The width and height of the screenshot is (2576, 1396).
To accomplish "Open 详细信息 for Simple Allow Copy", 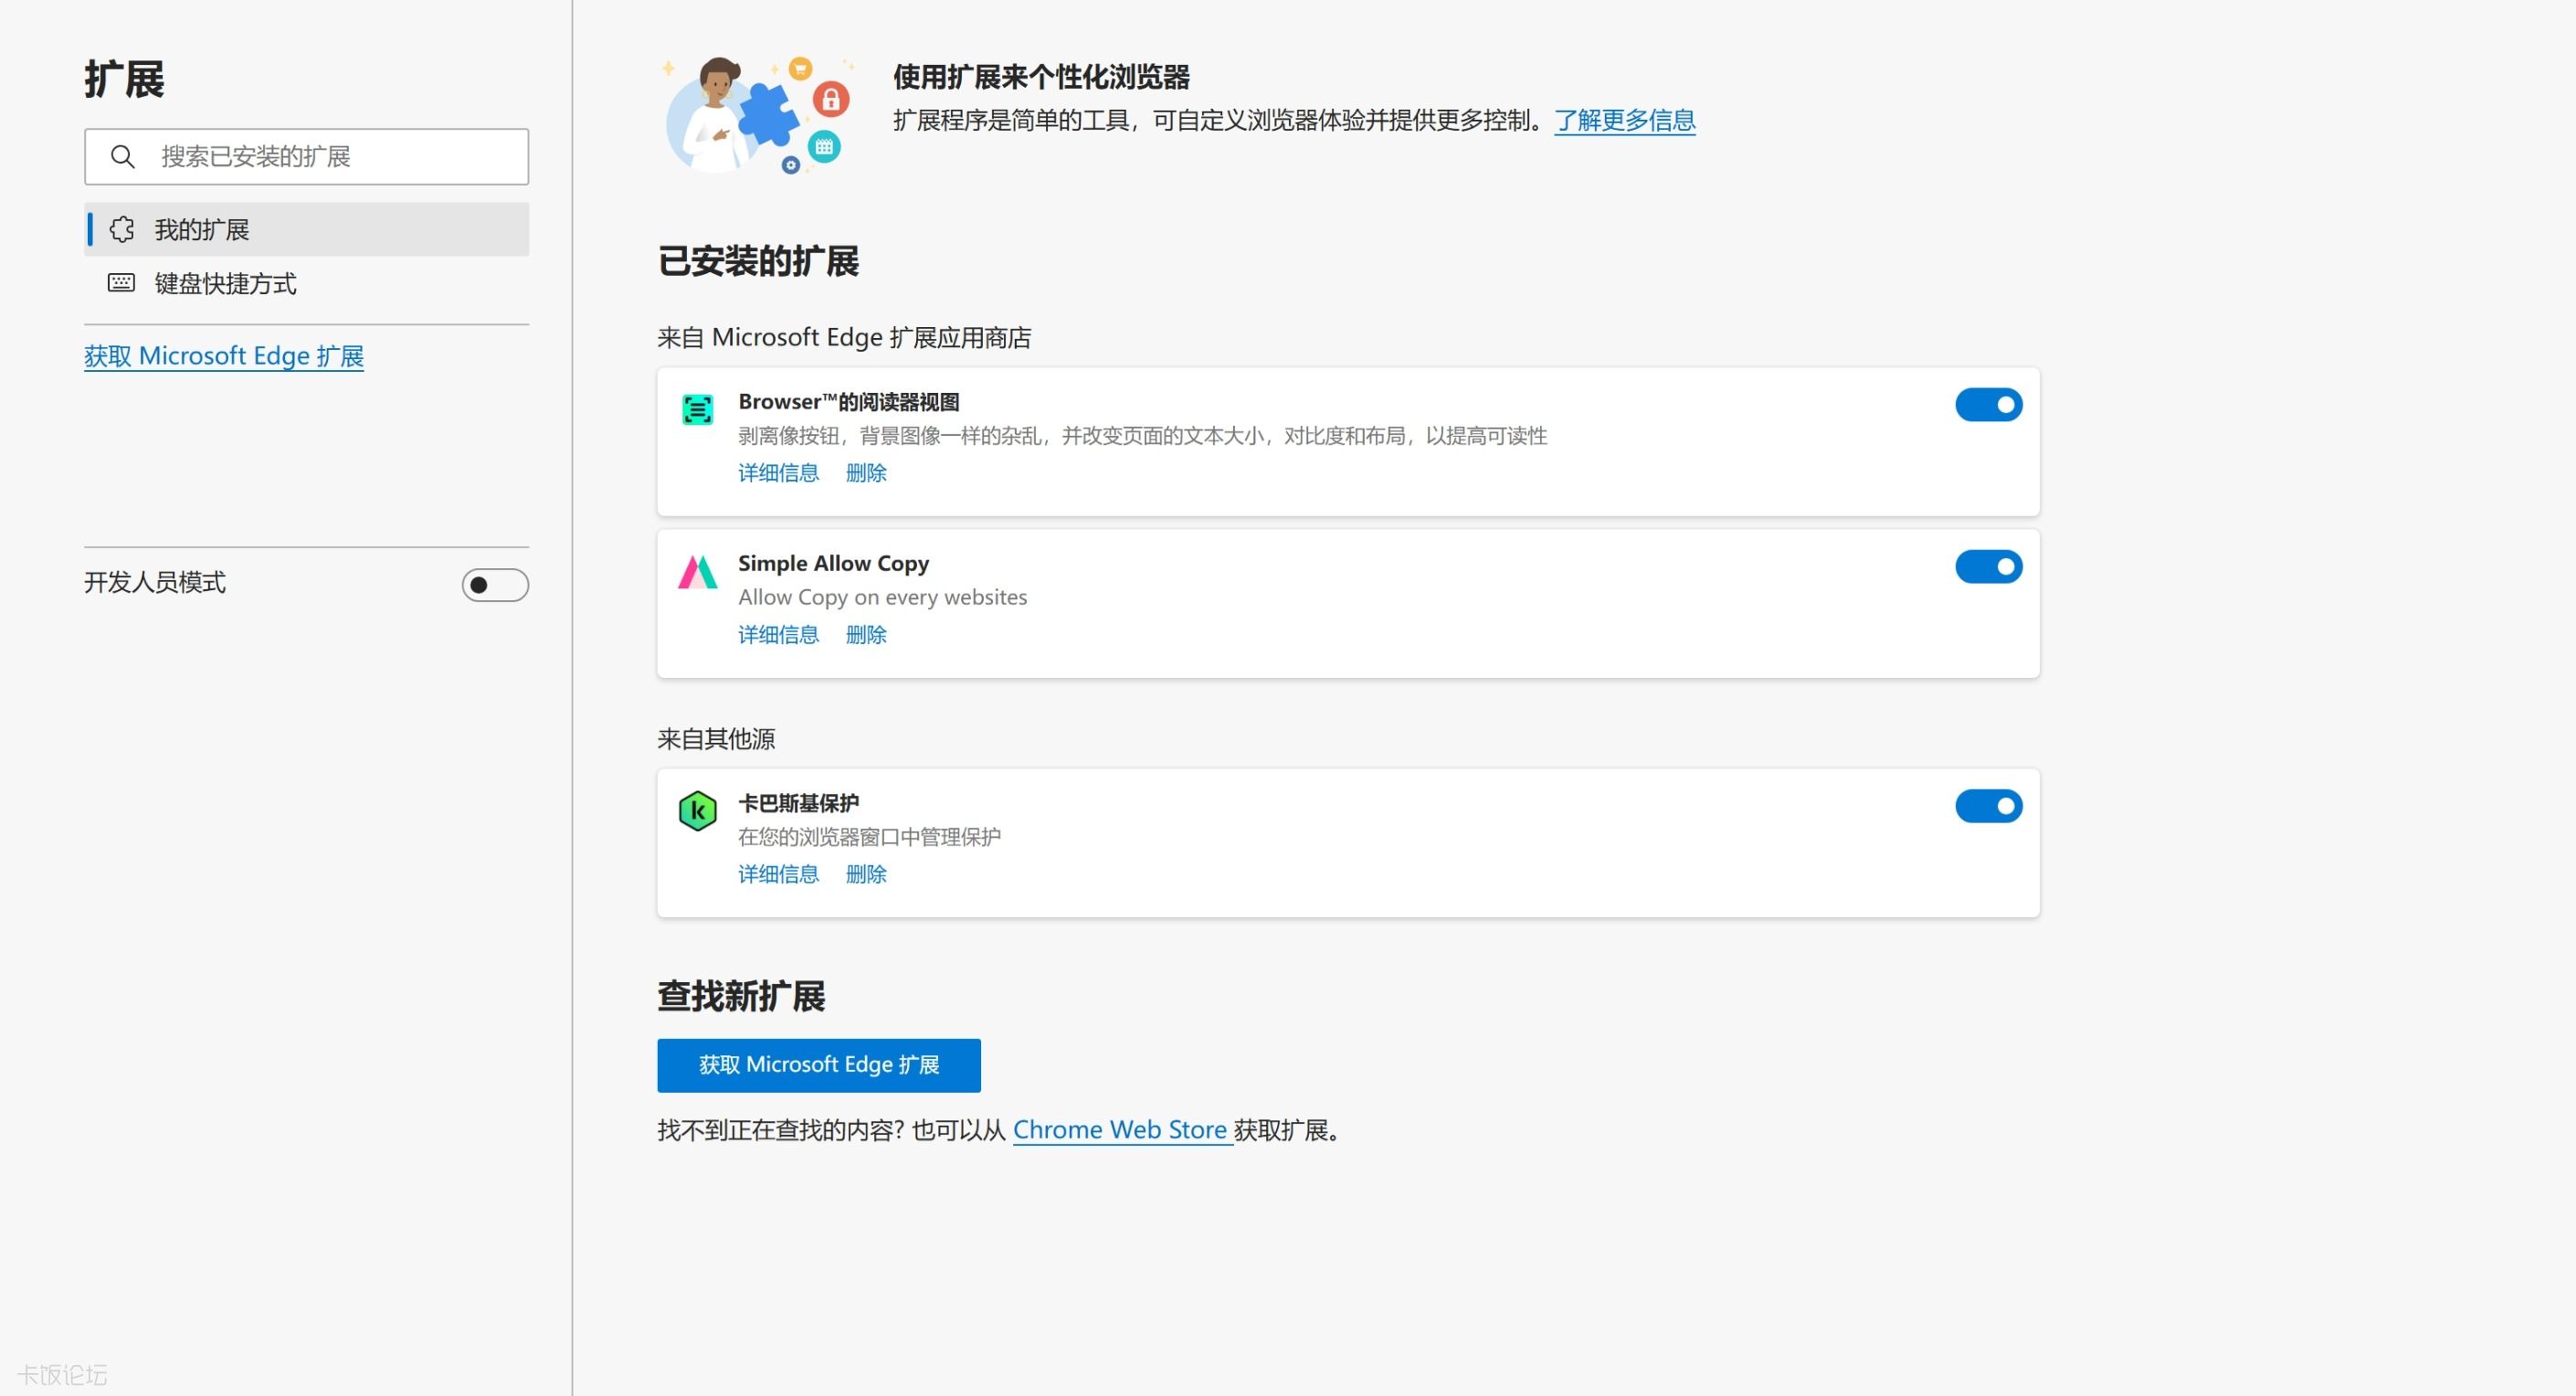I will coord(778,635).
